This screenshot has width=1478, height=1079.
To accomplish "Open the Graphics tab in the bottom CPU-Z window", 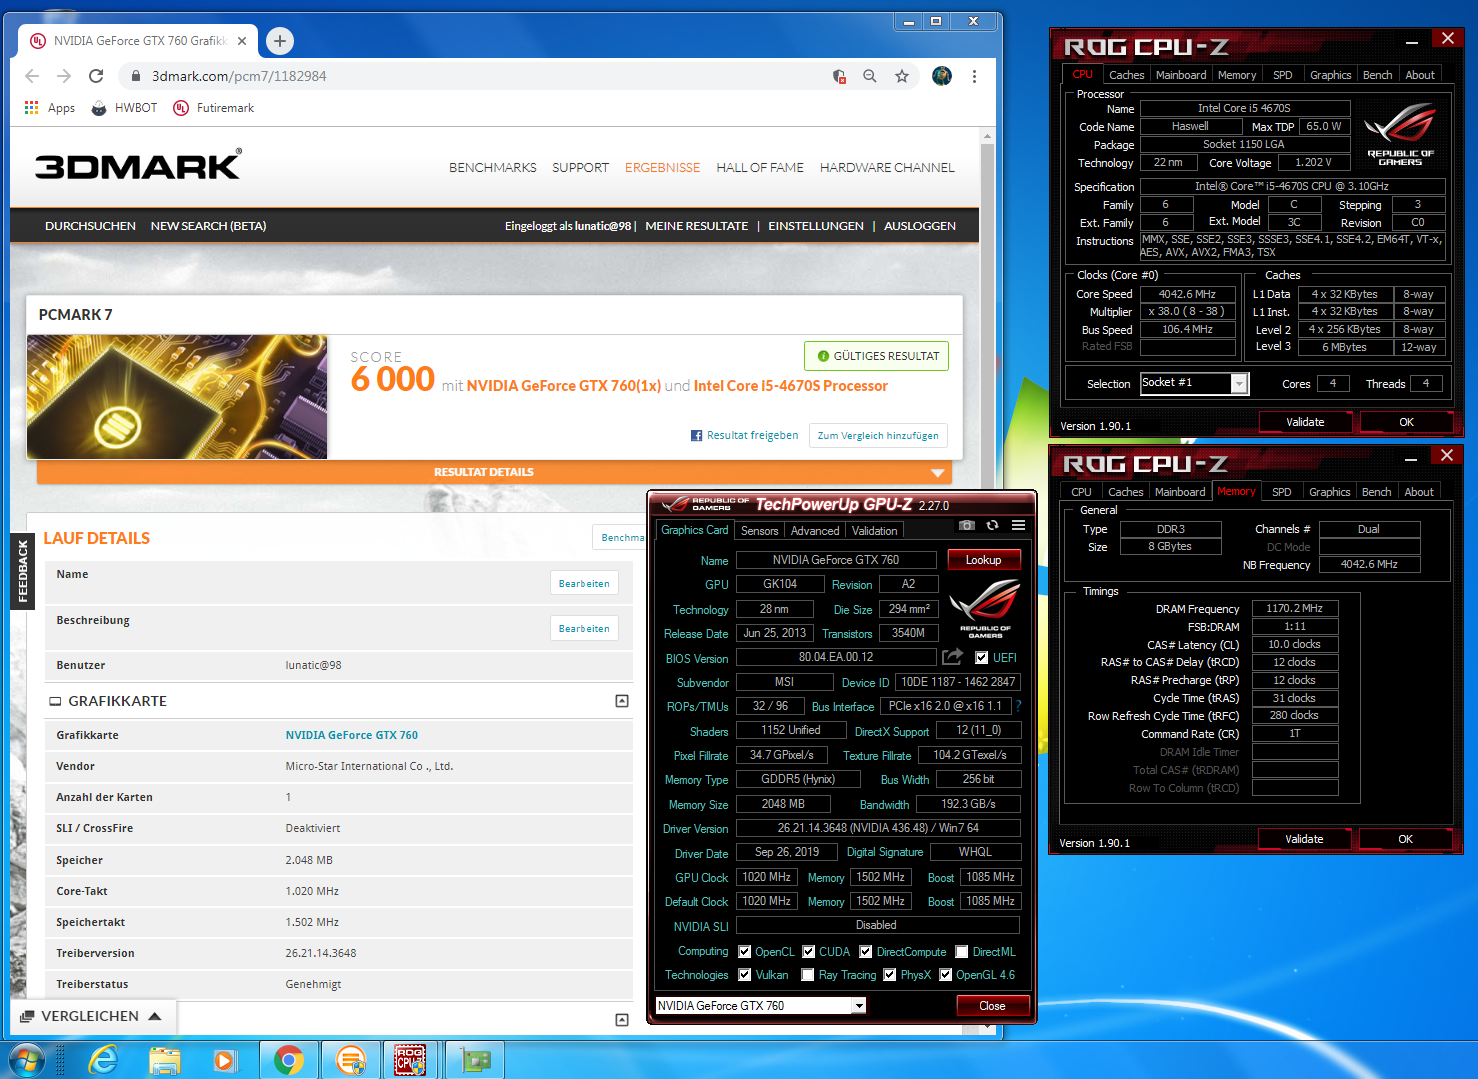I will click(x=1330, y=492).
